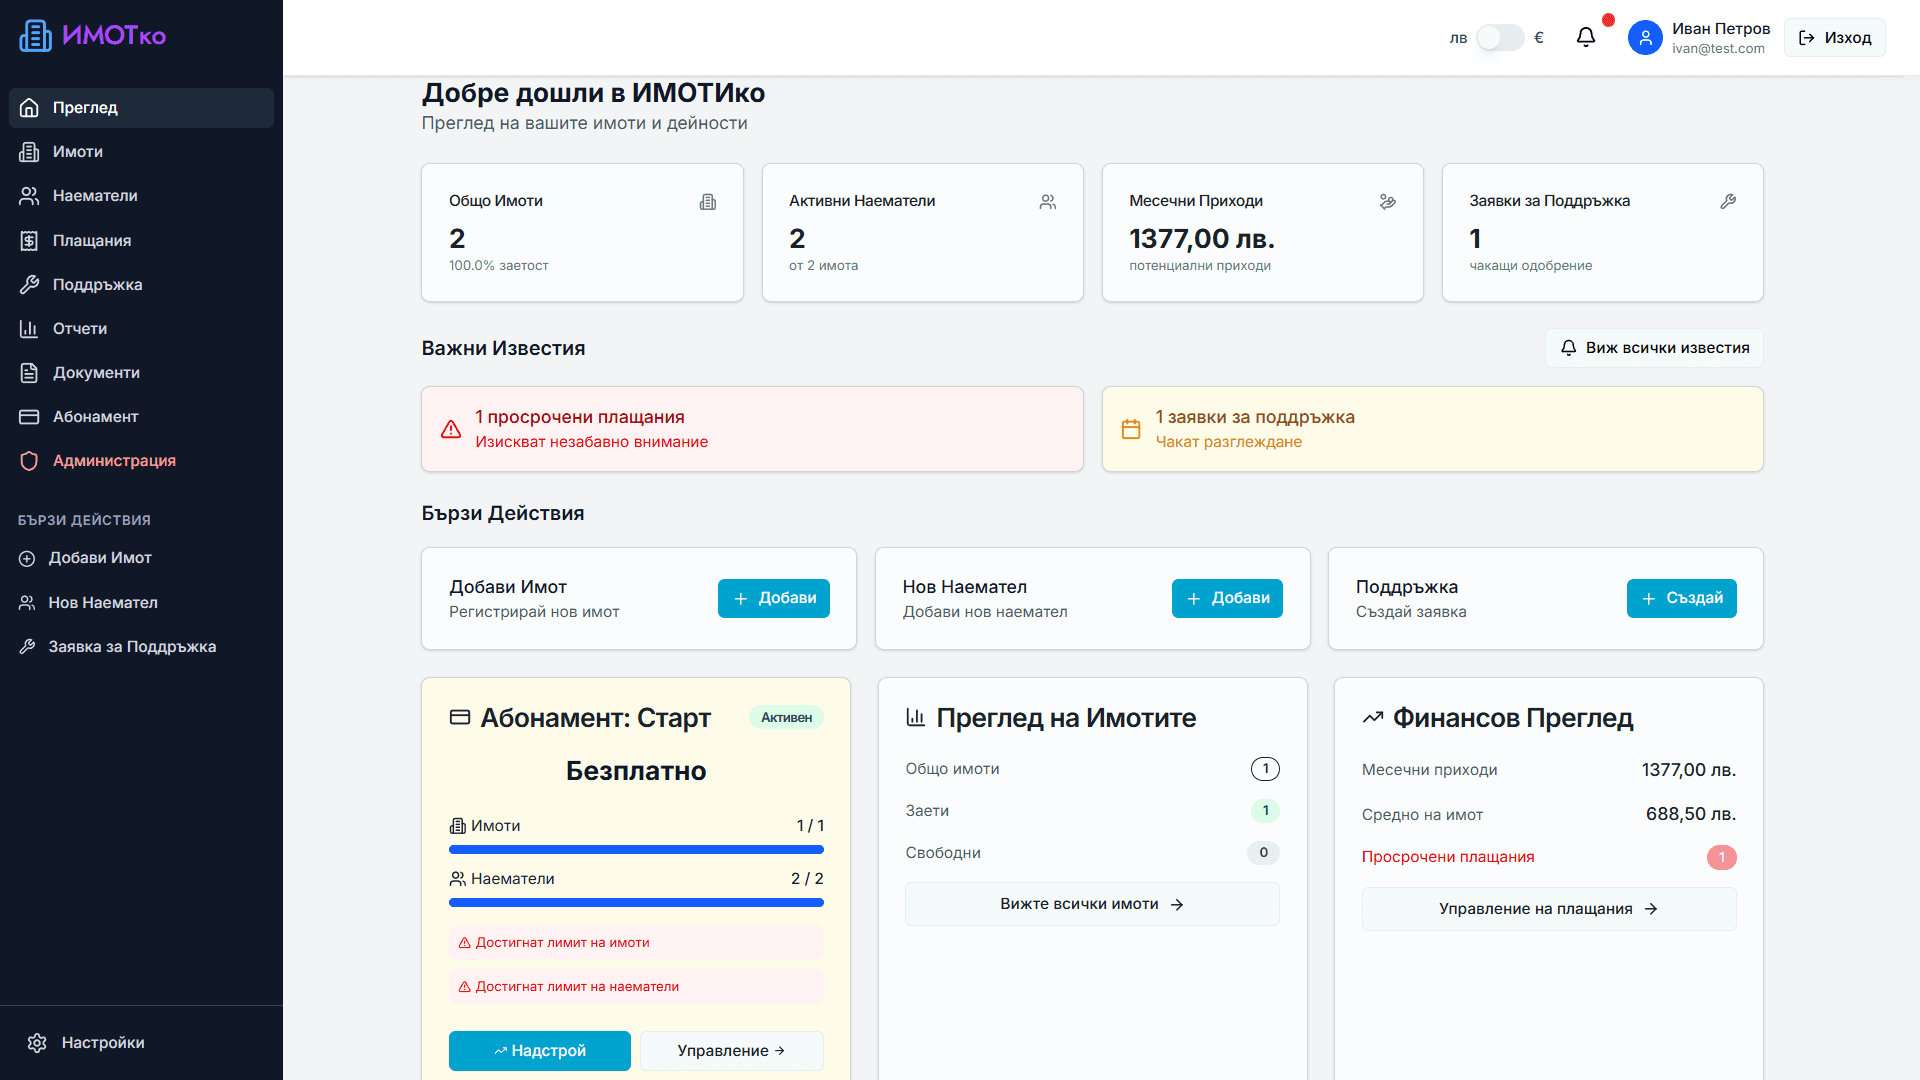The image size is (1920, 1080).
Task: Click the Надстрой upgrade button
Action: [540, 1051]
